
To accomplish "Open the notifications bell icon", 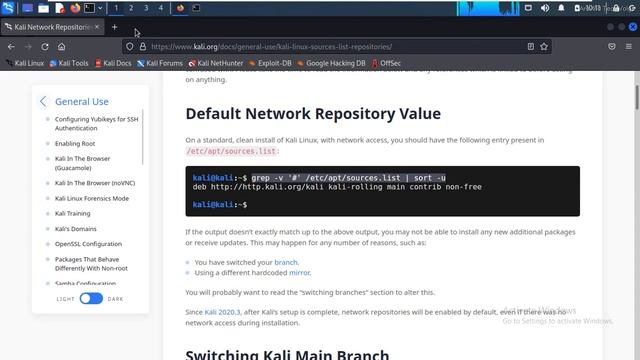I will click(x=561, y=8).
